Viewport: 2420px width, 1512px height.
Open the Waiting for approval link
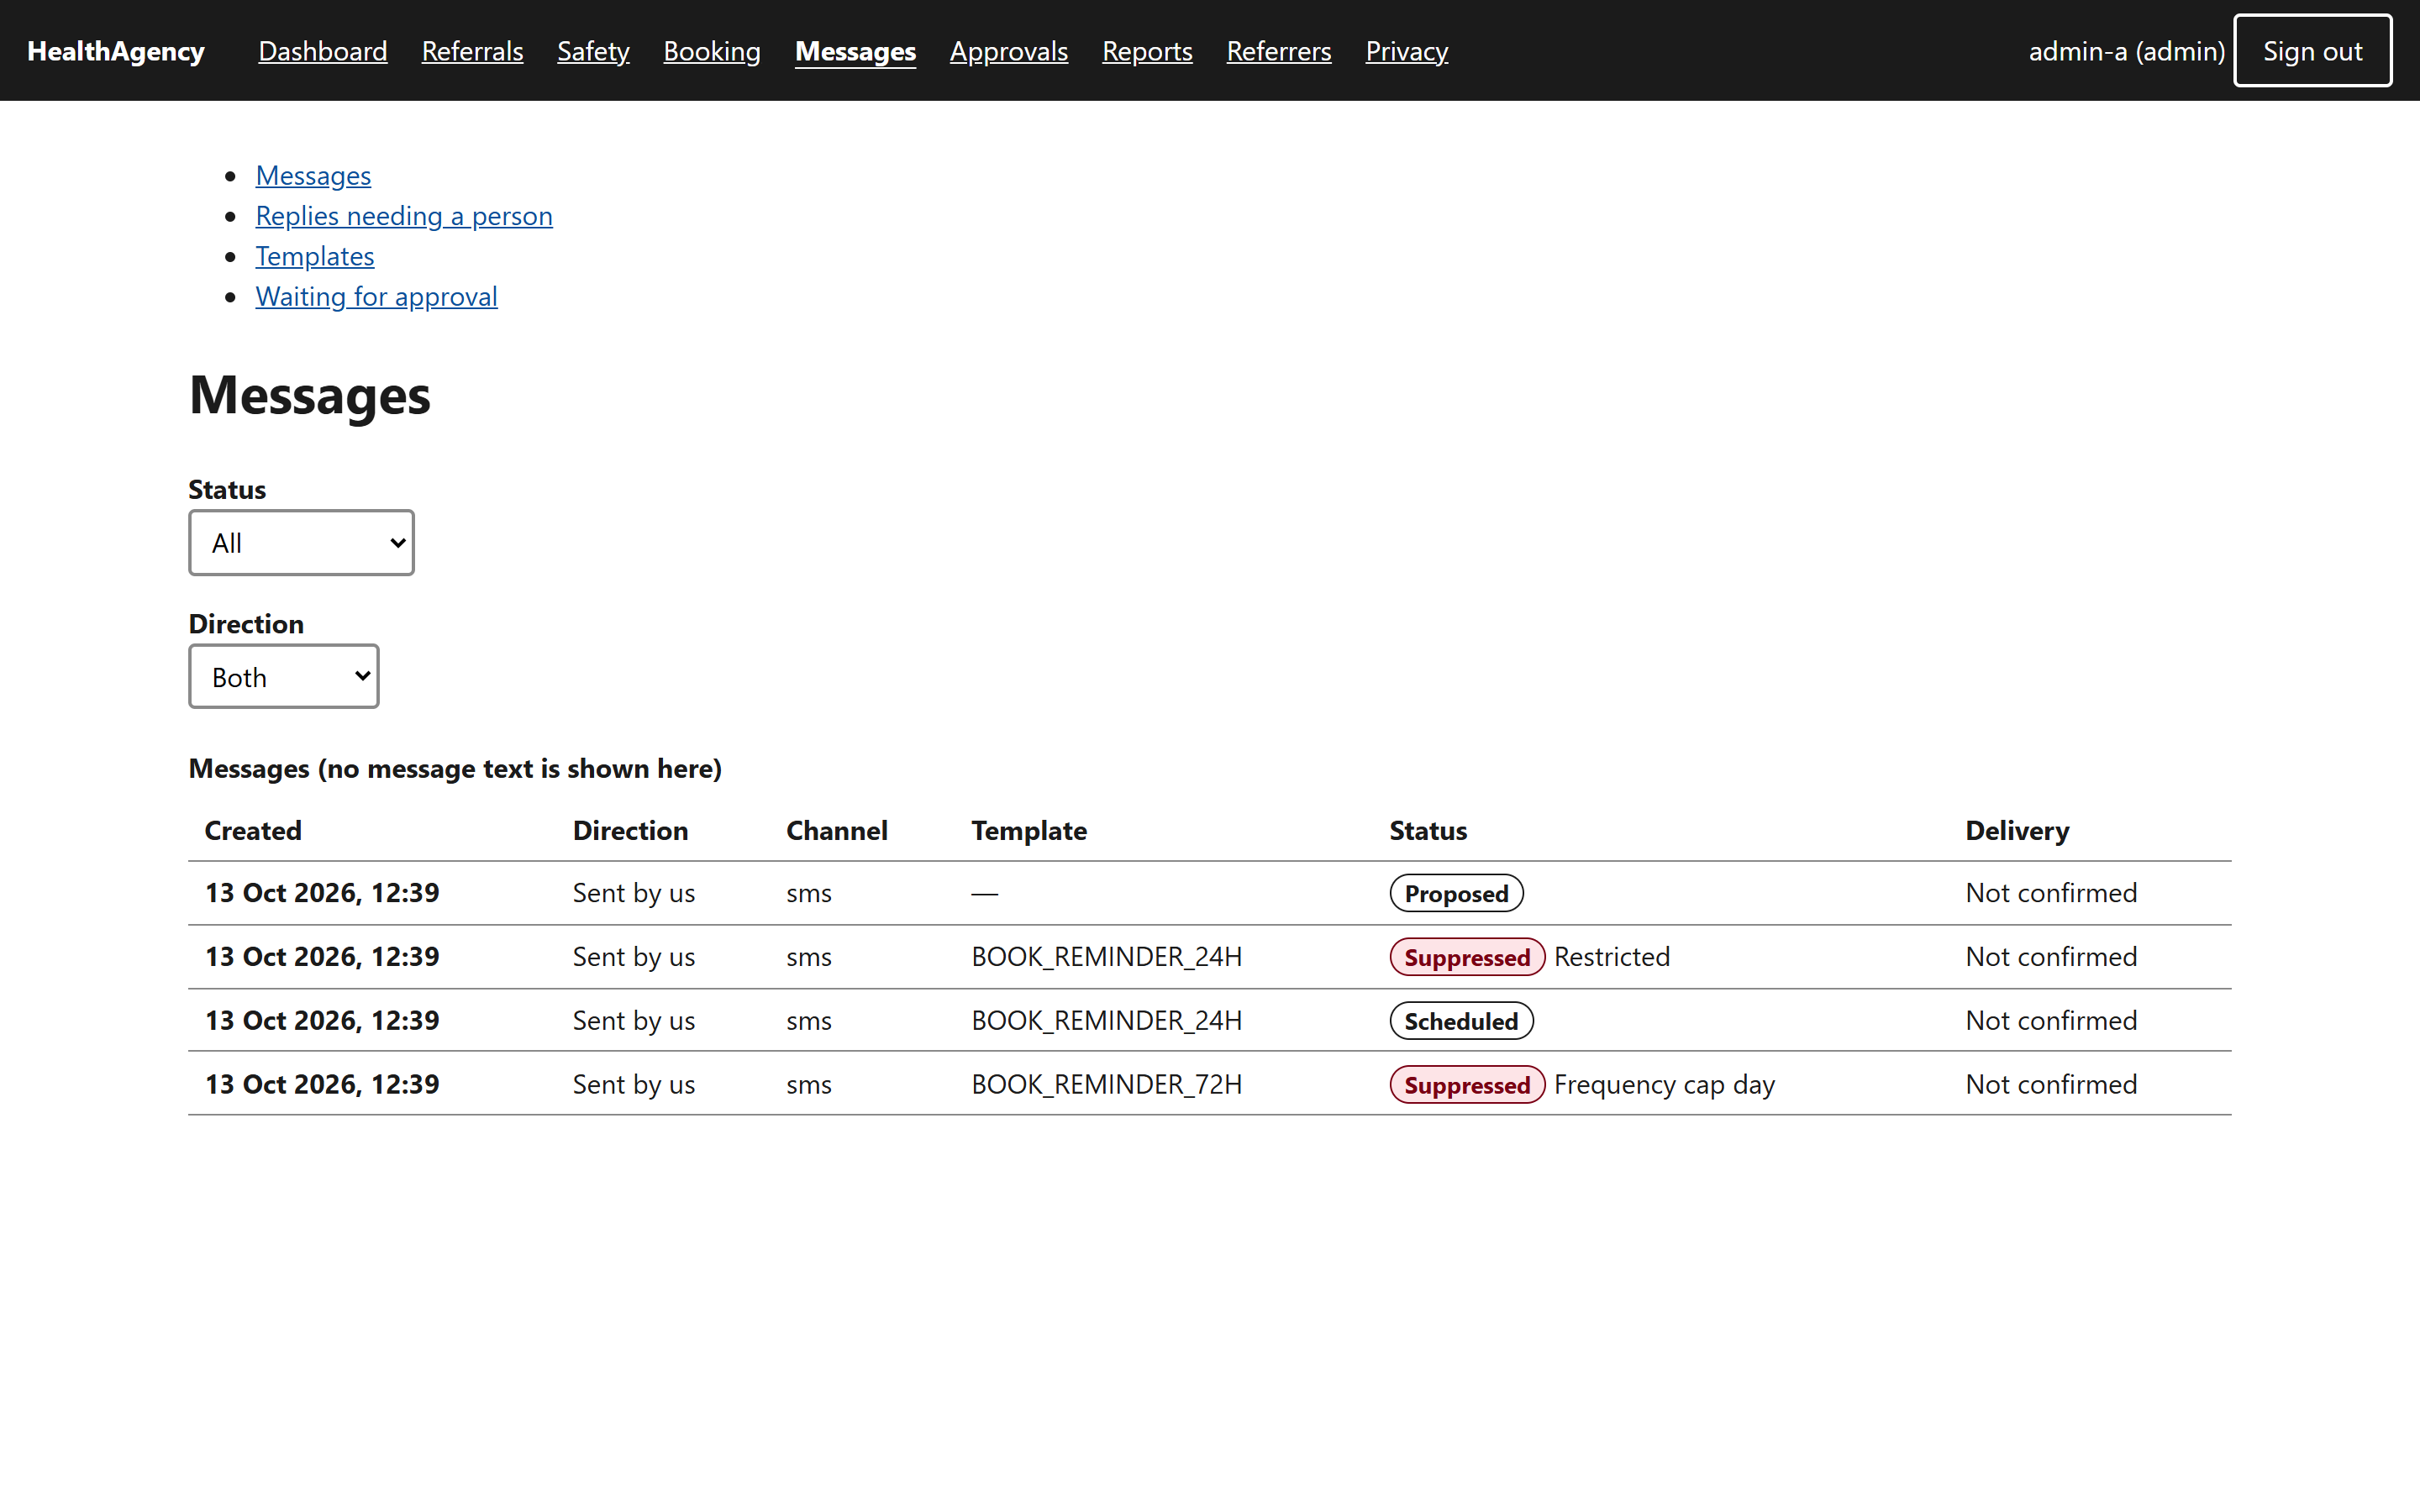(376, 296)
